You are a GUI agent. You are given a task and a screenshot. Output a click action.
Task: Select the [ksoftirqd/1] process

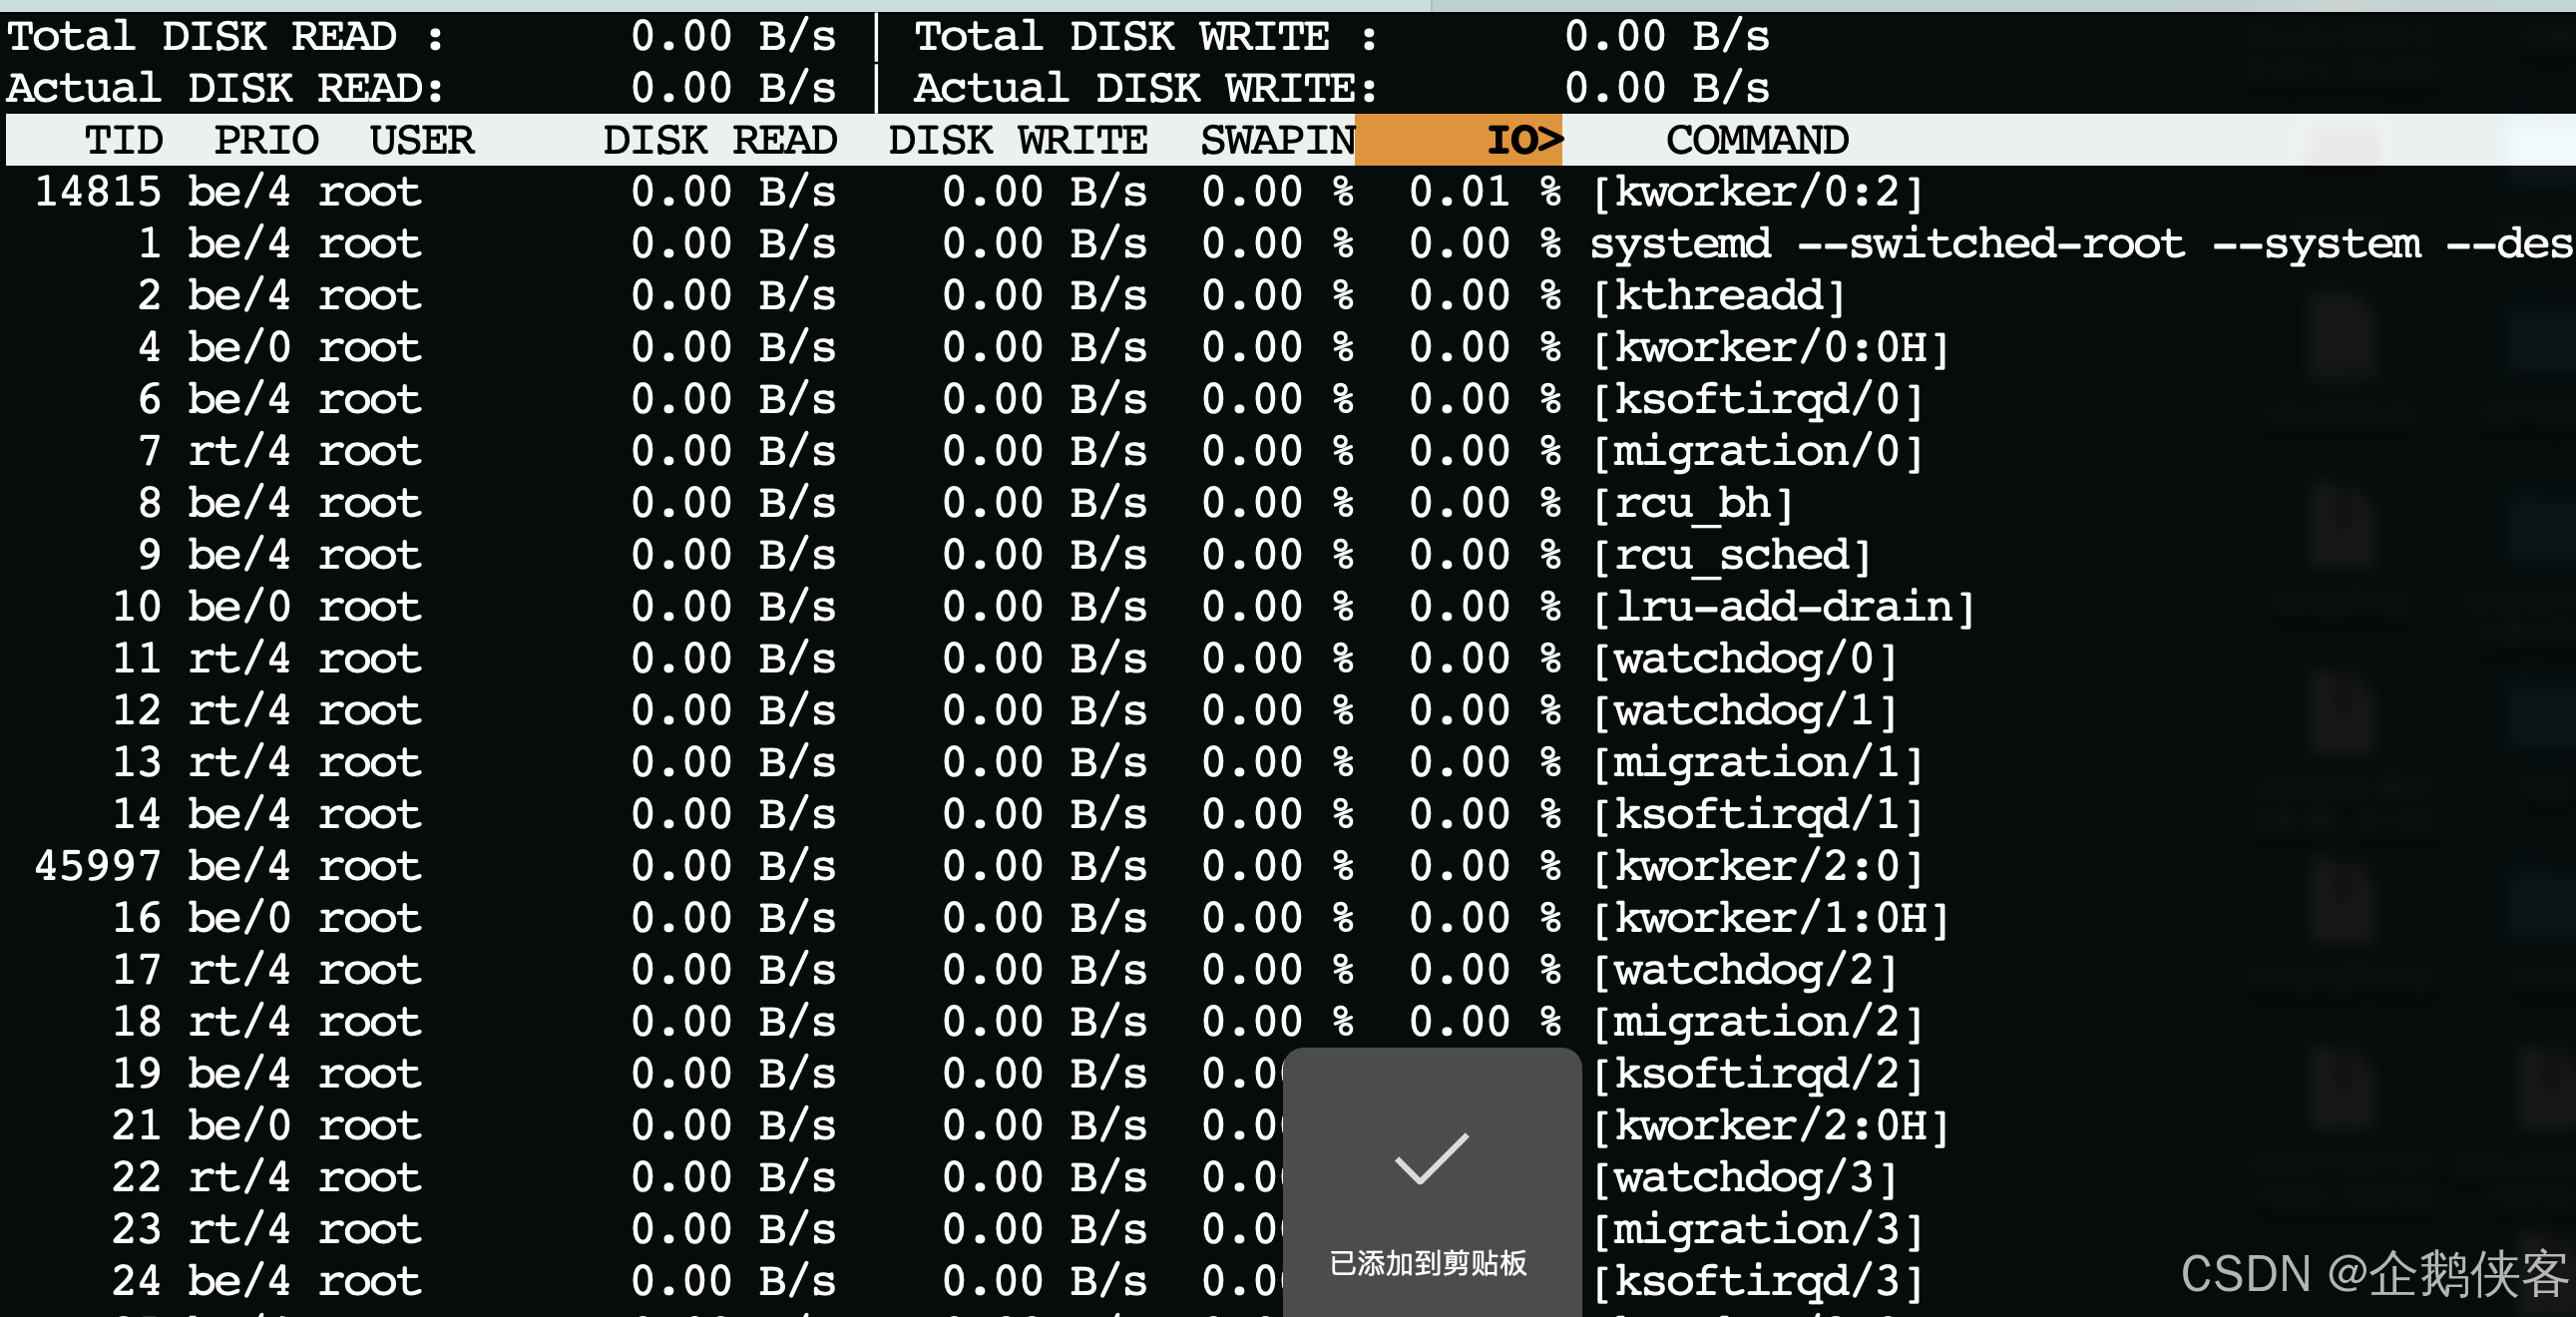coord(1757,815)
